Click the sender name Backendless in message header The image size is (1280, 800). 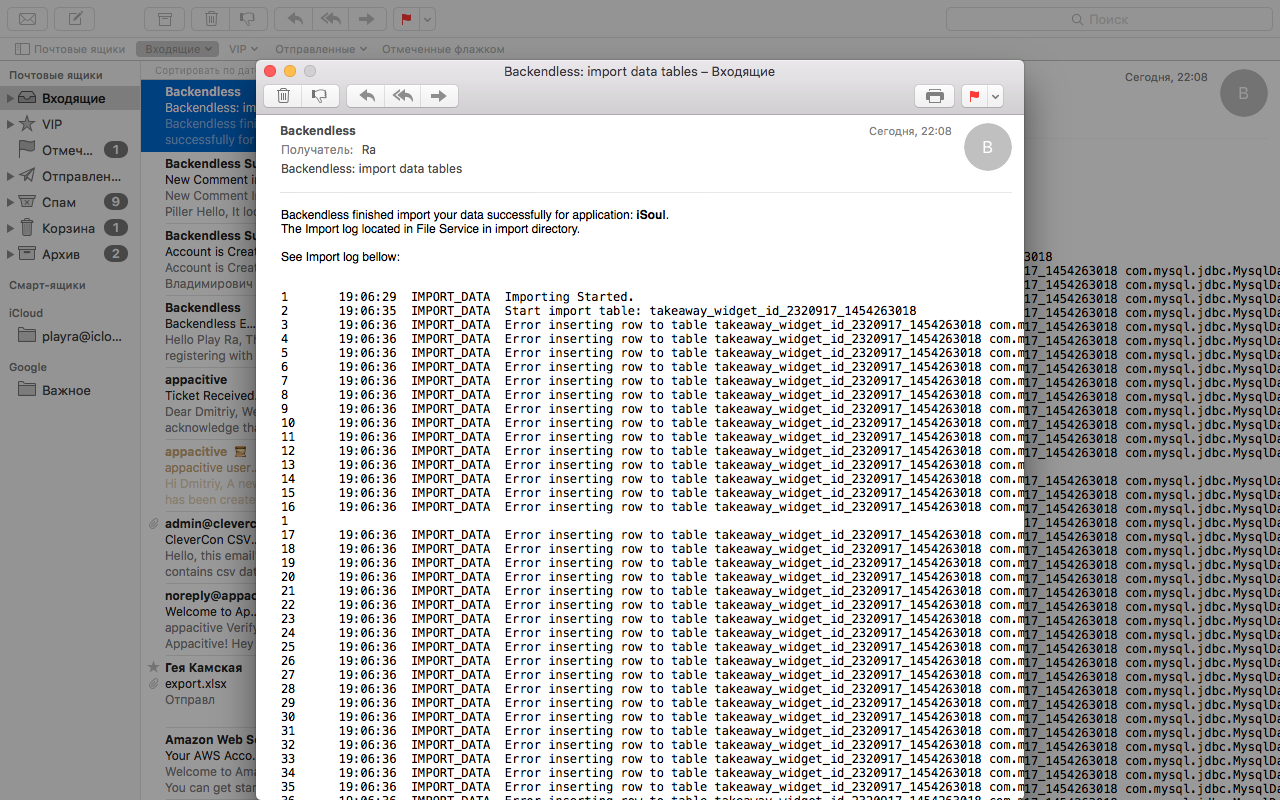pyautogui.click(x=318, y=131)
